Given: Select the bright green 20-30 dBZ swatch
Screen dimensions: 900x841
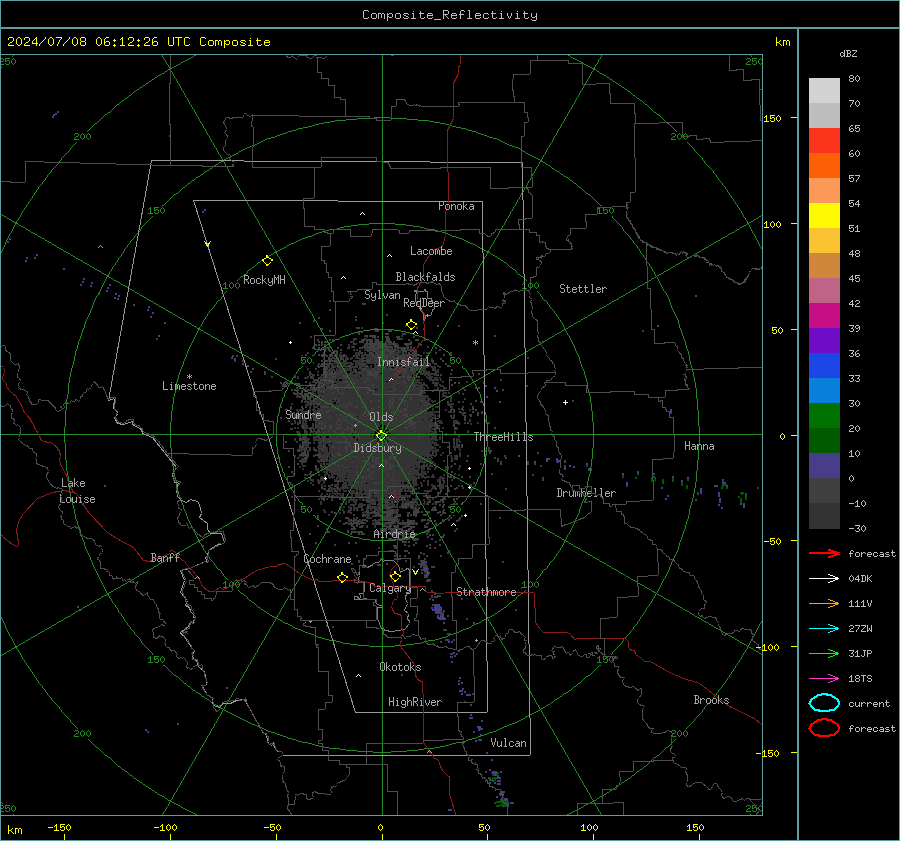Looking at the screenshot, I should [x=824, y=415].
